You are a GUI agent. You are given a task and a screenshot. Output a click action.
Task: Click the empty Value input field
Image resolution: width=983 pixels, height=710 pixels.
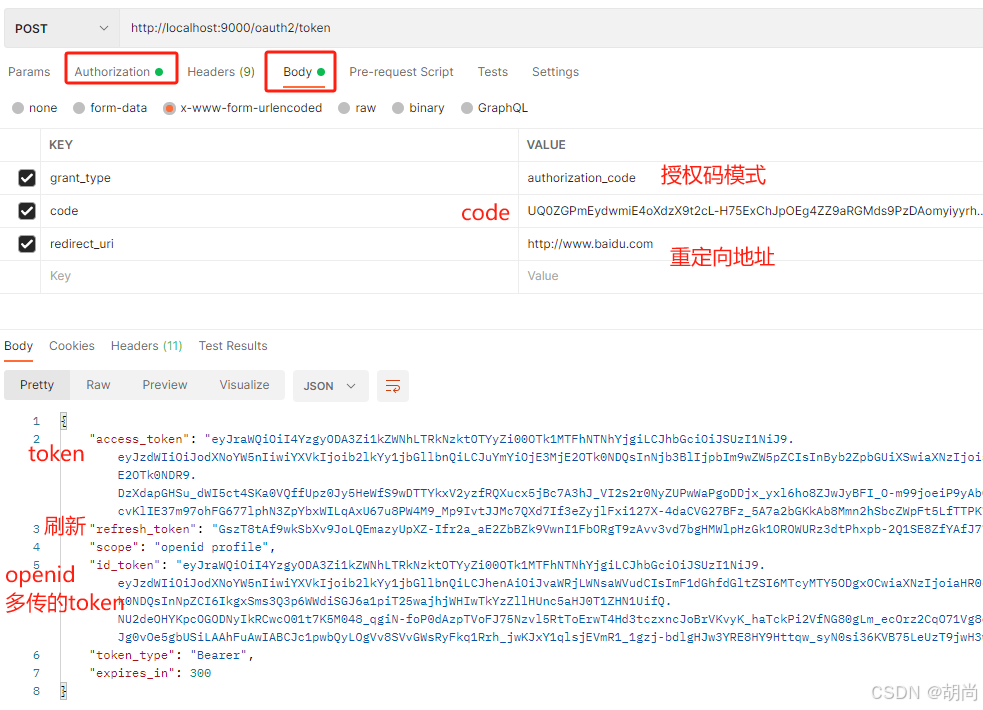coord(751,276)
